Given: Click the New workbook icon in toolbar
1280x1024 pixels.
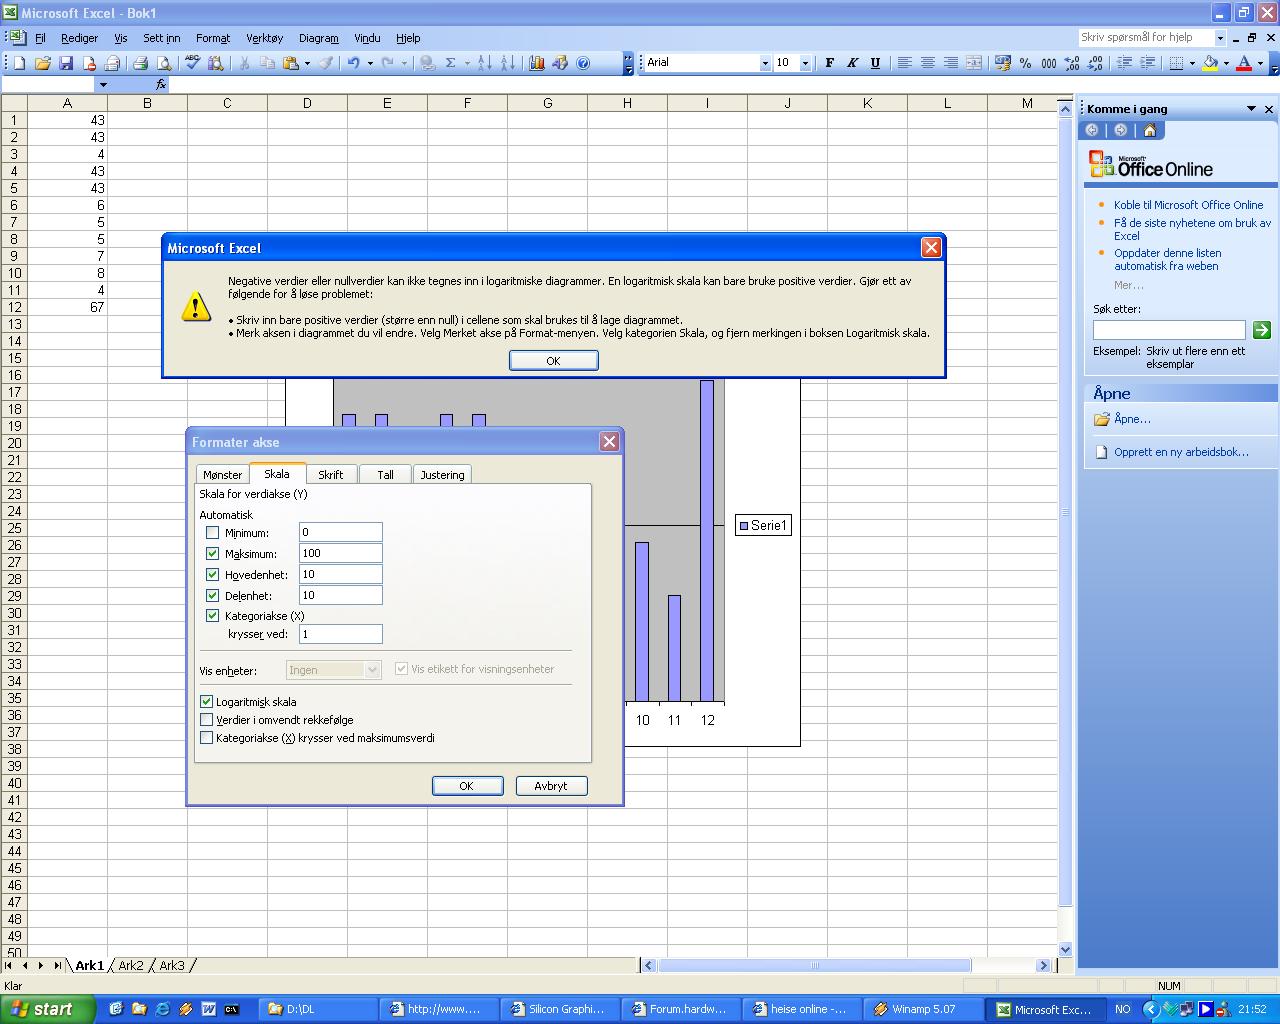Looking at the screenshot, I should pyautogui.click(x=19, y=63).
